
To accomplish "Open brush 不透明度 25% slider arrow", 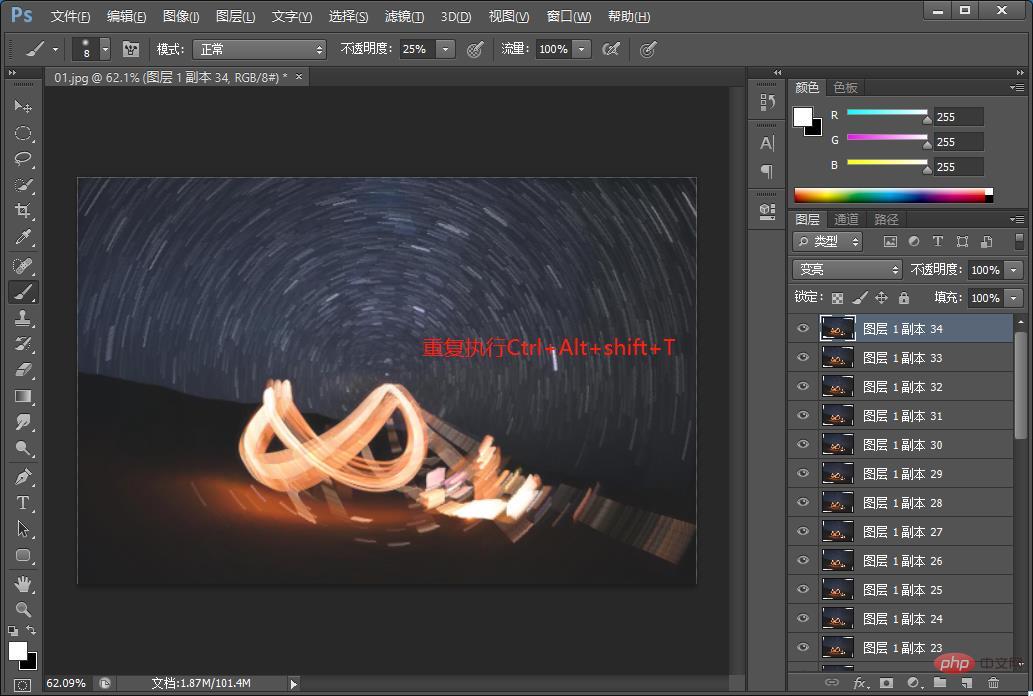I will 446,49.
